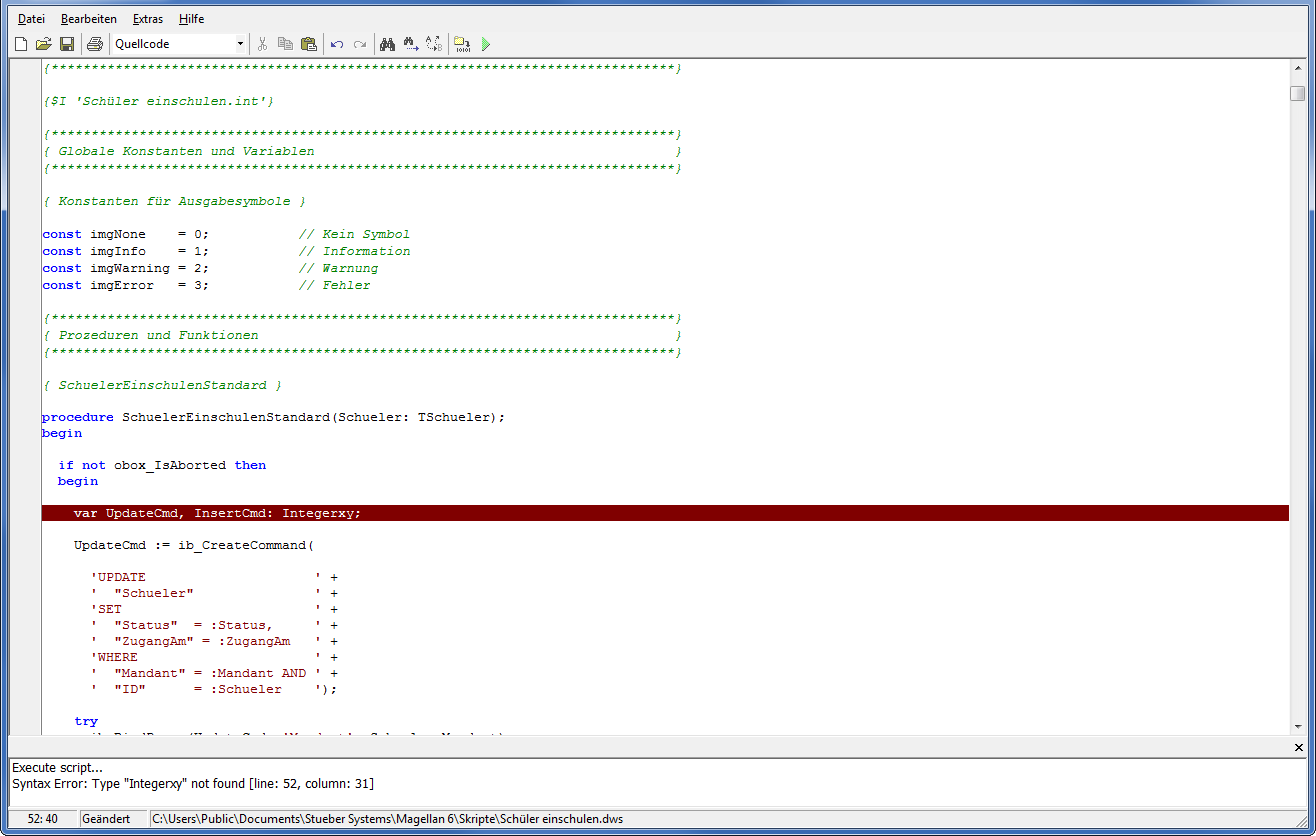Redo the undone edit

(360, 44)
